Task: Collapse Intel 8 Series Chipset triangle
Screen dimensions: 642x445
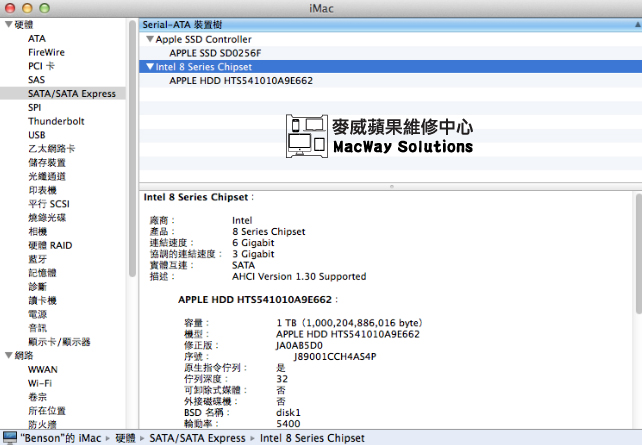Action: coord(150,66)
